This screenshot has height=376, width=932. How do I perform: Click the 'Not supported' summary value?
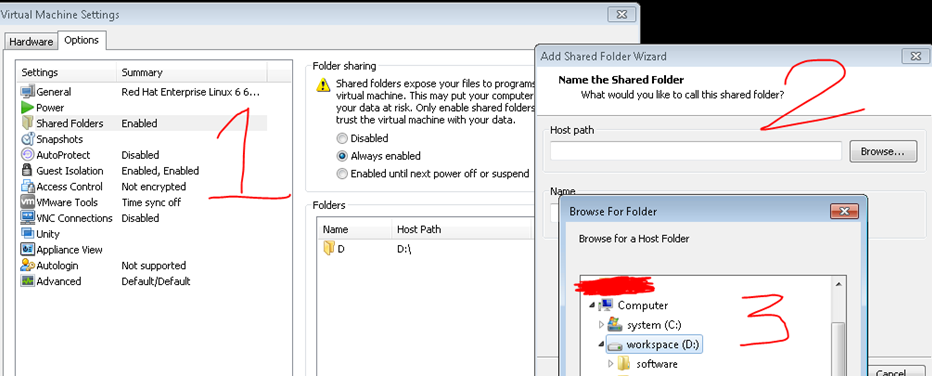pos(153,266)
